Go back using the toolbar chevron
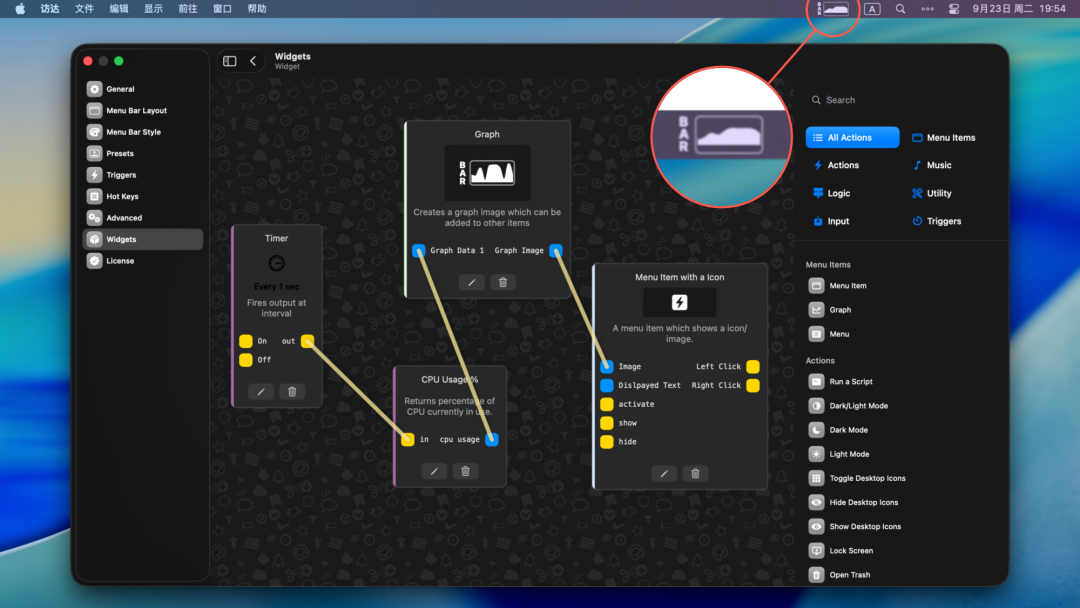The height and width of the screenshot is (608, 1080). point(253,61)
